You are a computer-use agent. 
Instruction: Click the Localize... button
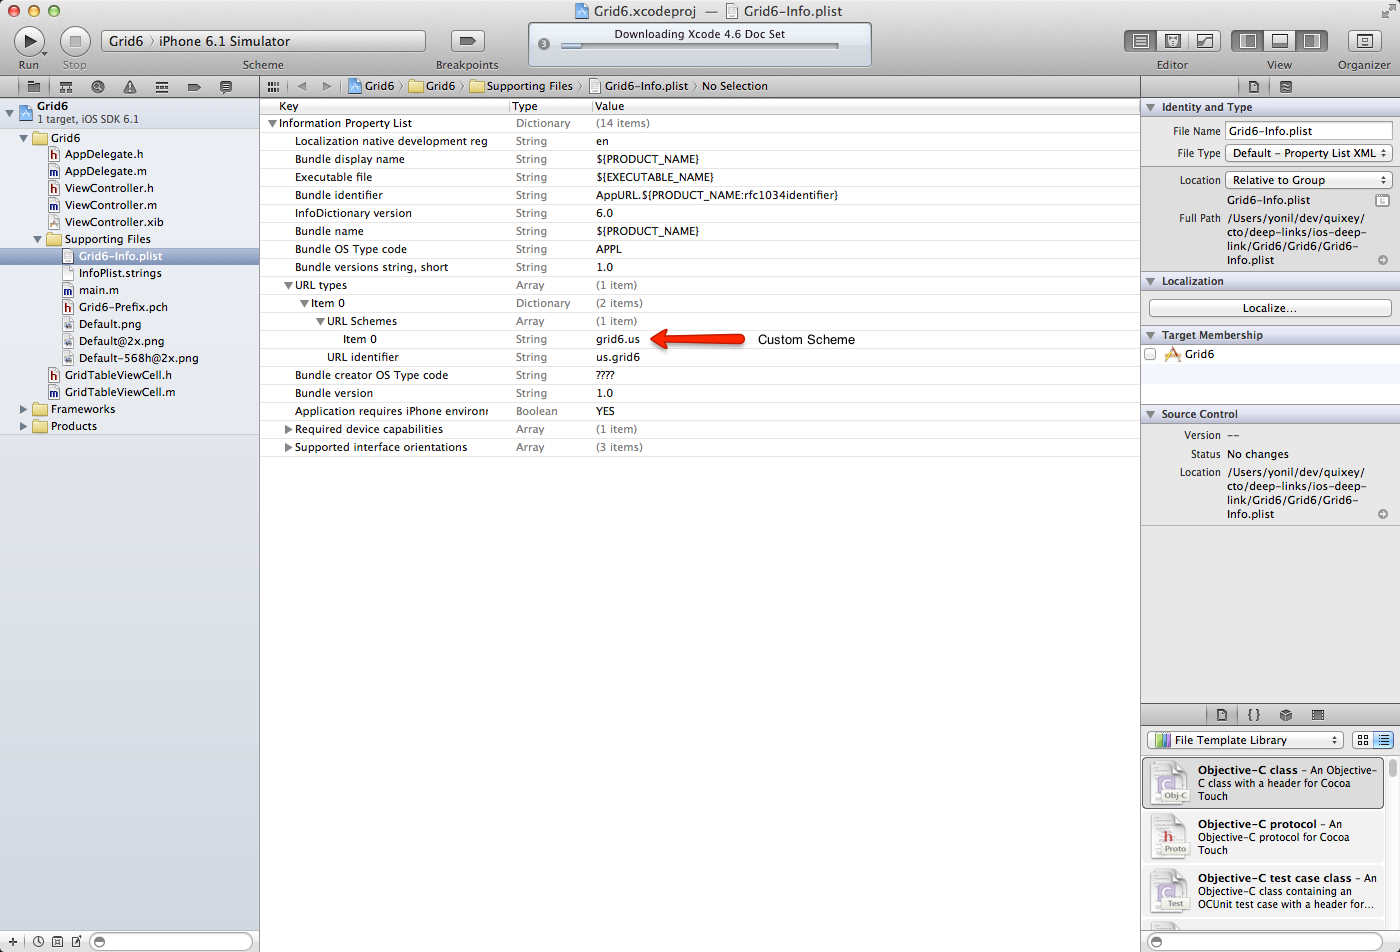[x=1269, y=308]
